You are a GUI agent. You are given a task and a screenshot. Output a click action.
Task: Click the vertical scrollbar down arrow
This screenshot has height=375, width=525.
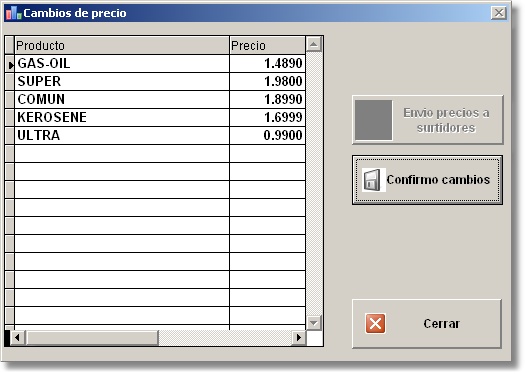[x=314, y=323]
